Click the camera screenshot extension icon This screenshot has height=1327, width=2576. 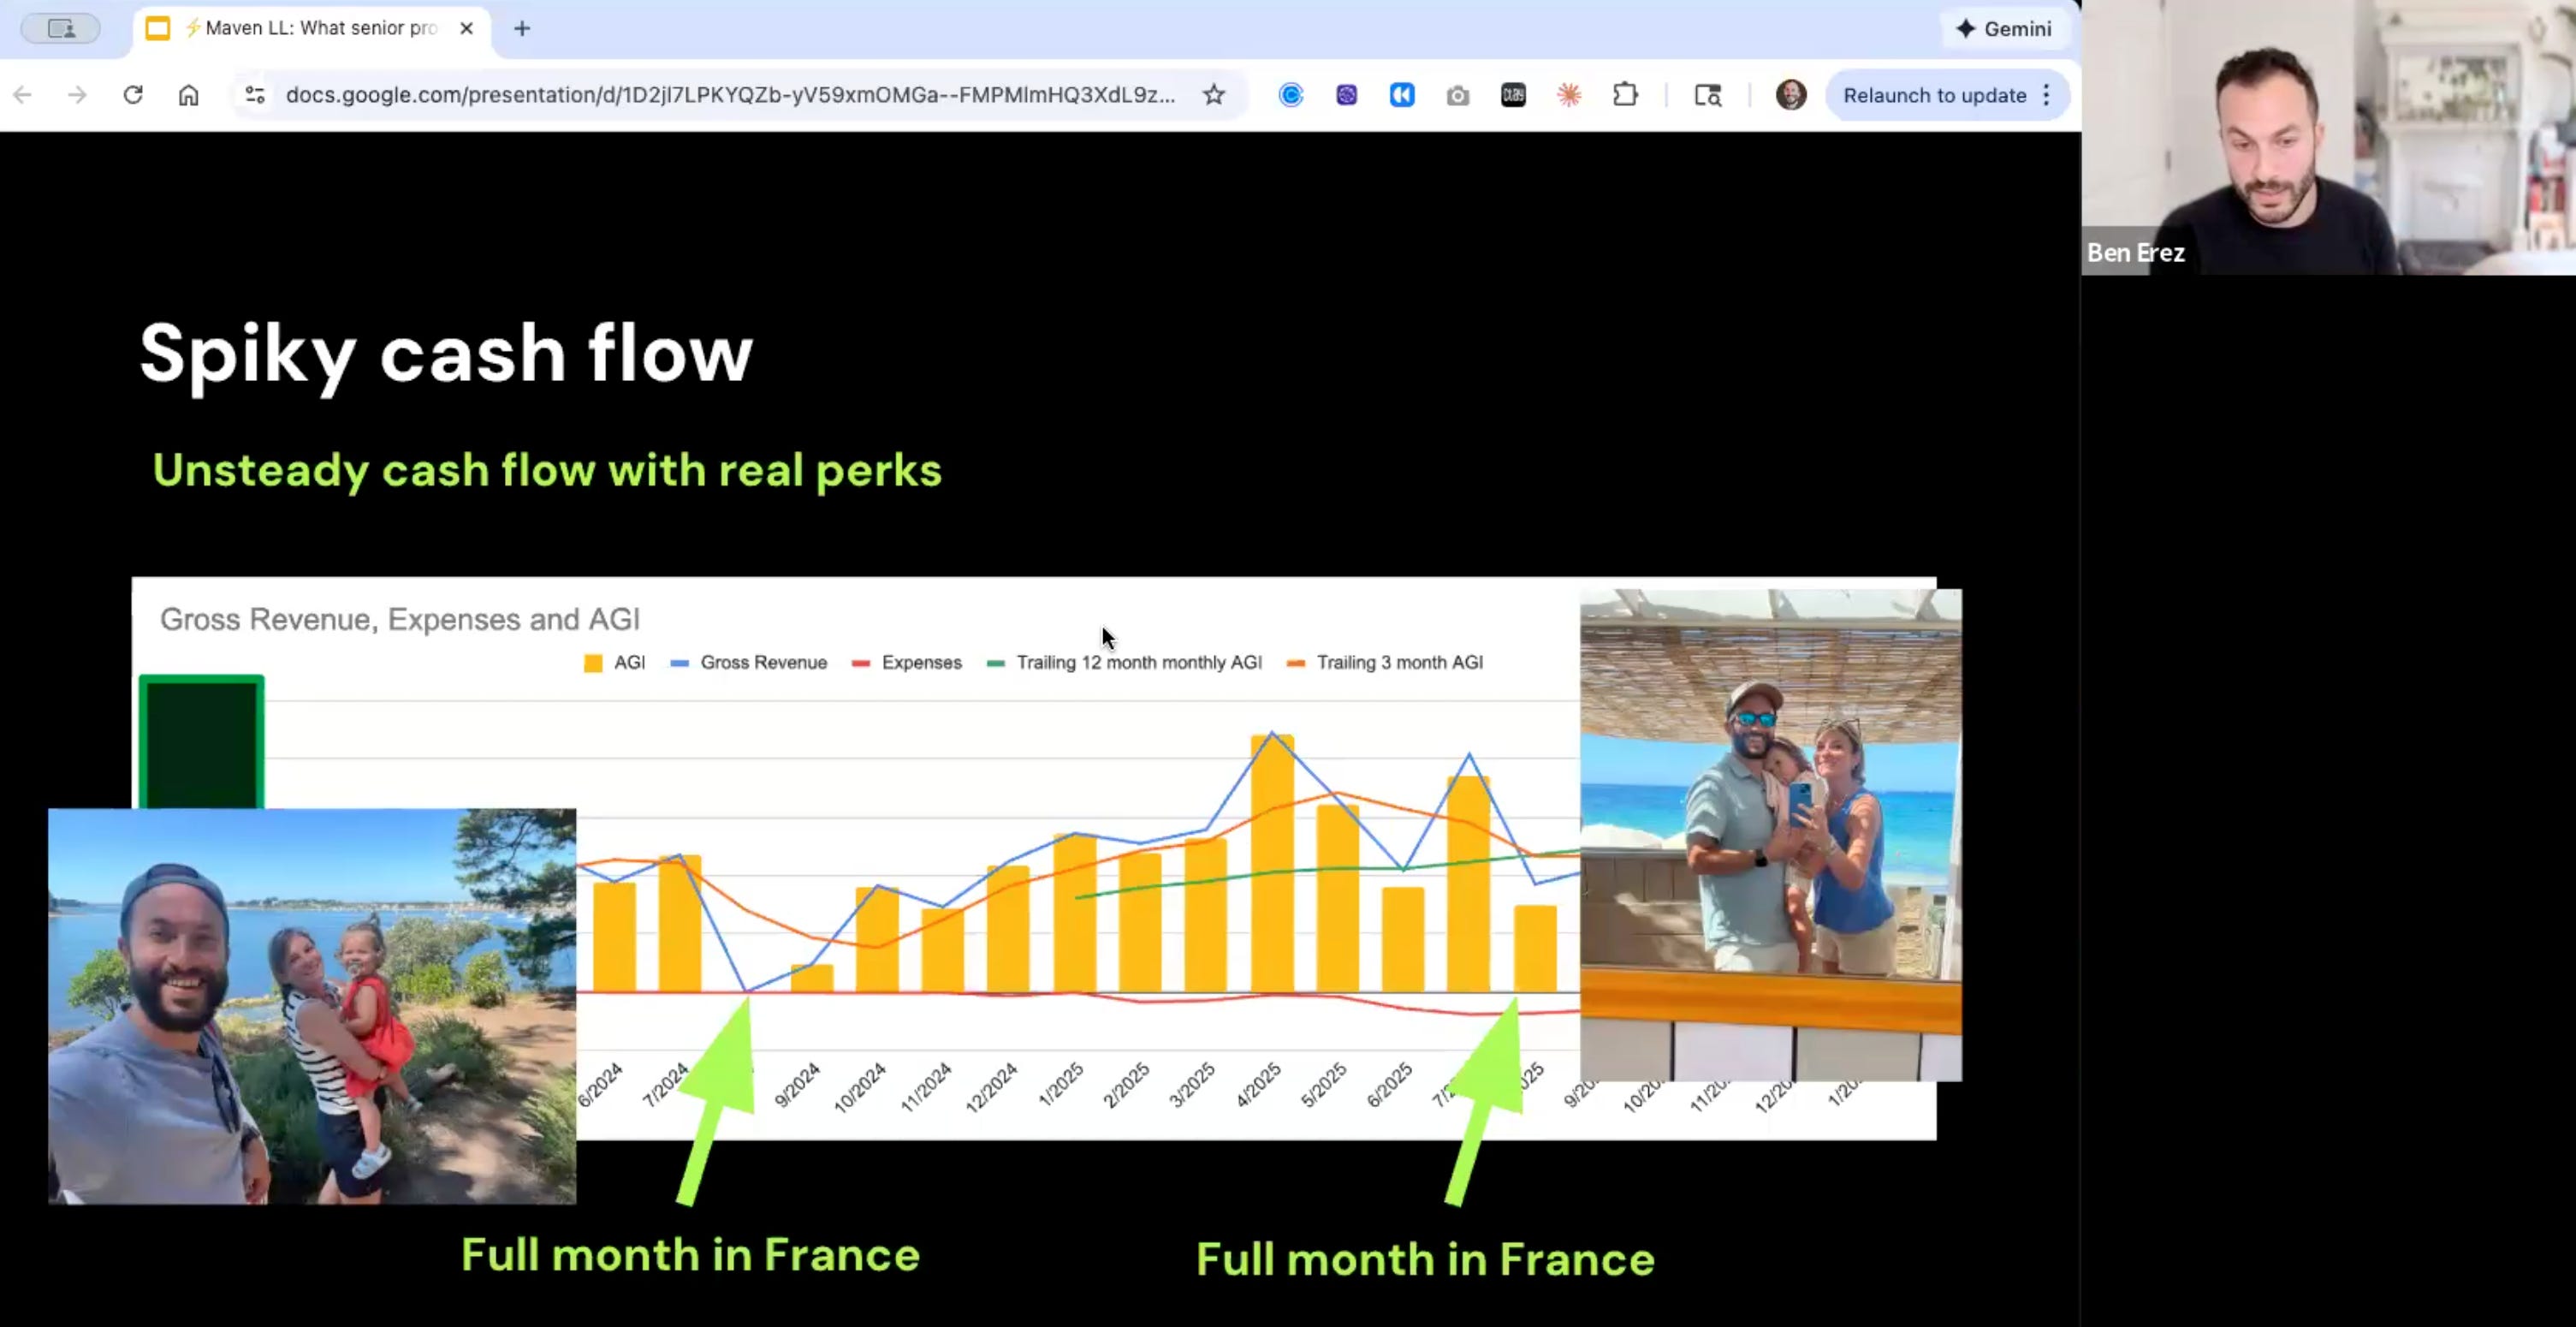[x=1457, y=95]
